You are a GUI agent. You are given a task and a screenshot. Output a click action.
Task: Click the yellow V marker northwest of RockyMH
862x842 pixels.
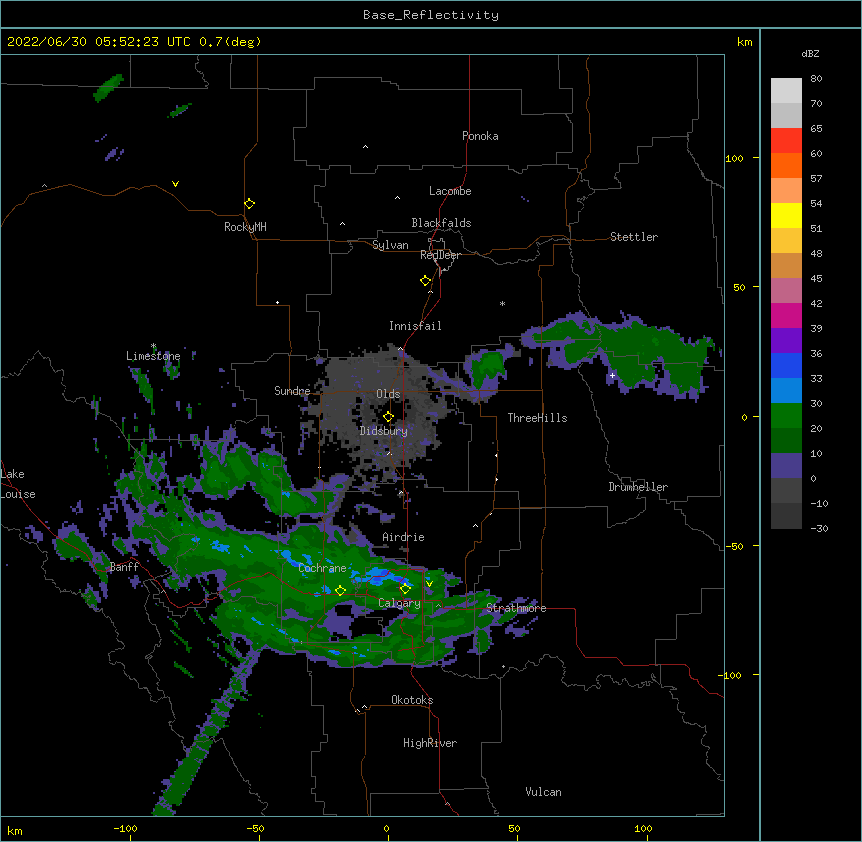[175, 184]
